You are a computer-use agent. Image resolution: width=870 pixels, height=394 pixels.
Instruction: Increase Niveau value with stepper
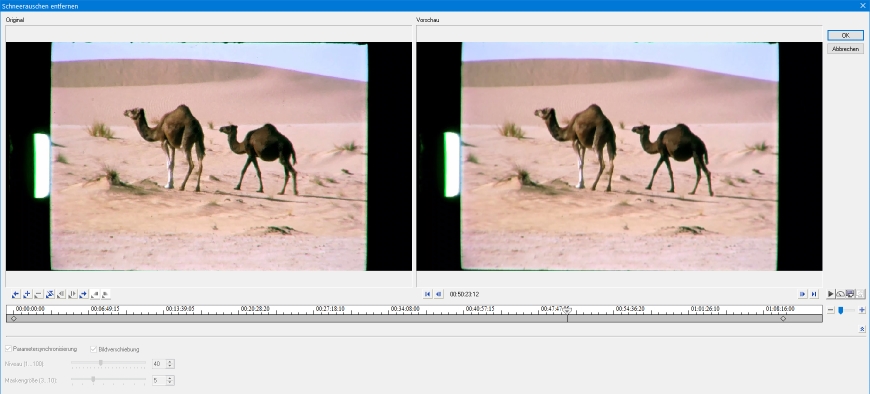pyautogui.click(x=170, y=362)
